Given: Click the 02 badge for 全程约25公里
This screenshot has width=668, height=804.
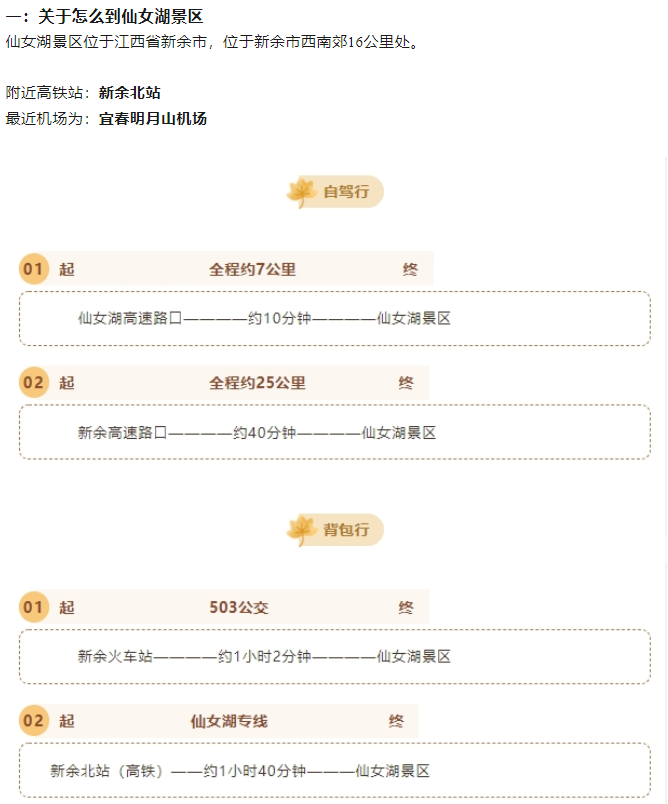Looking at the screenshot, I should point(34,383).
